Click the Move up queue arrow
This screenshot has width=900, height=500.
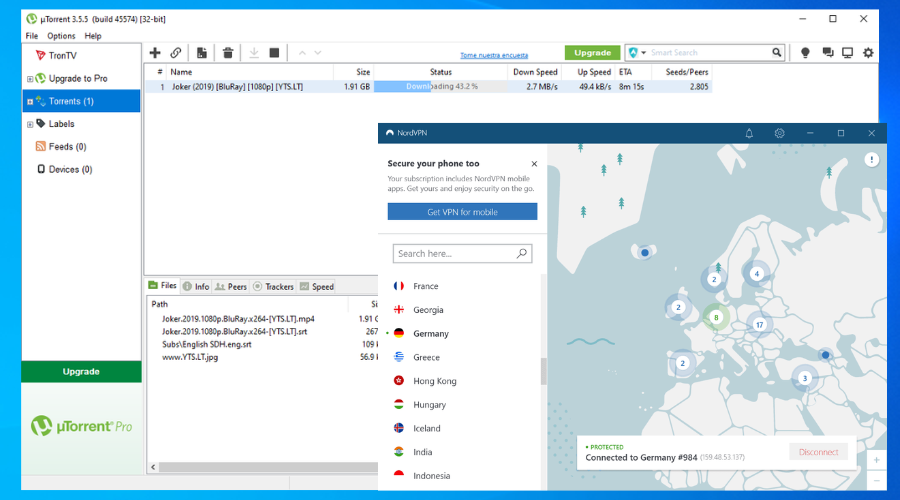pos(302,53)
